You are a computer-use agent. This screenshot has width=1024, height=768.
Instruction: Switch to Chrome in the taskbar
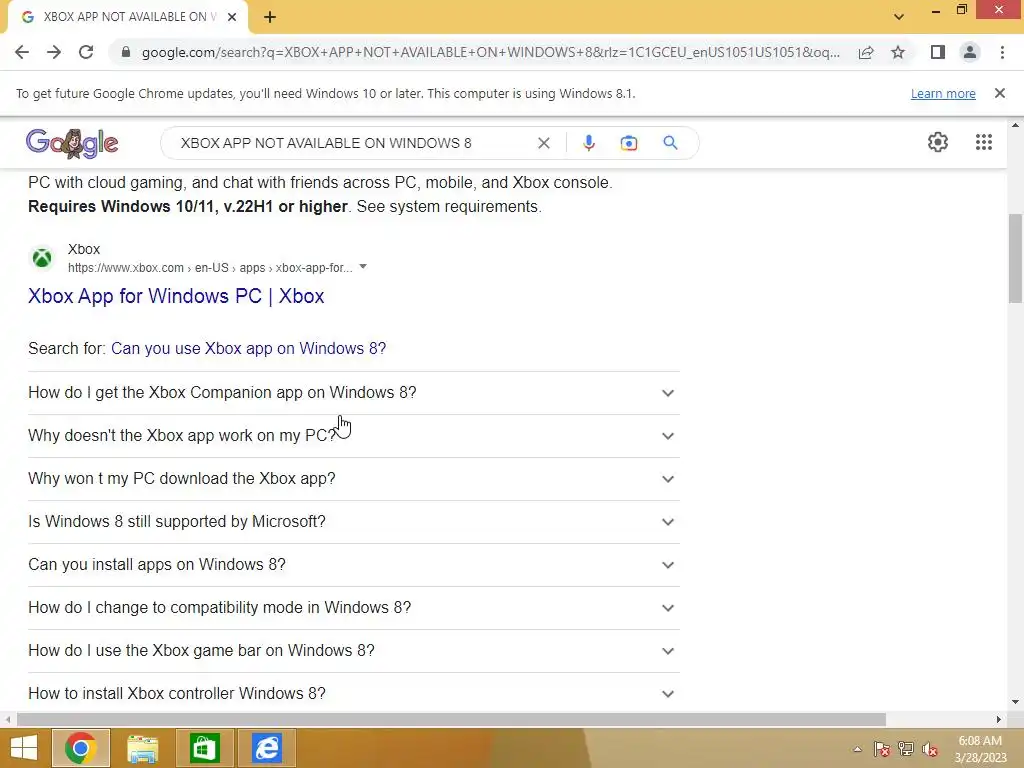pos(81,748)
